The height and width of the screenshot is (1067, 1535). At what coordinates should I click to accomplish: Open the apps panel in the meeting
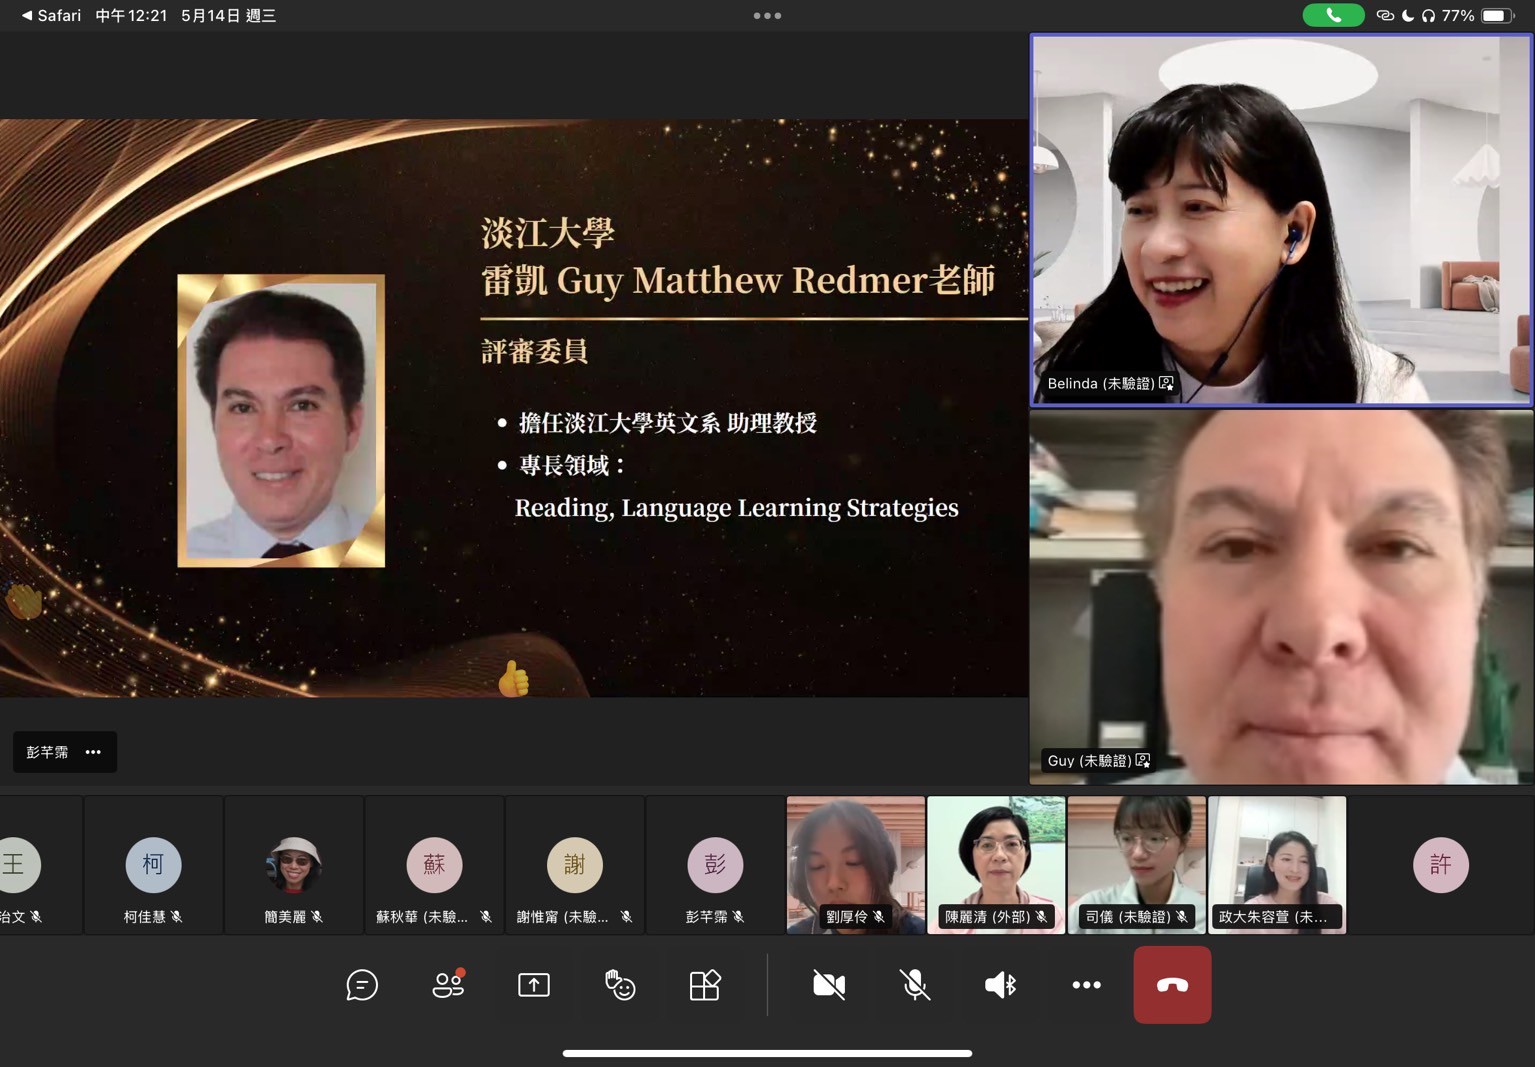click(x=705, y=985)
